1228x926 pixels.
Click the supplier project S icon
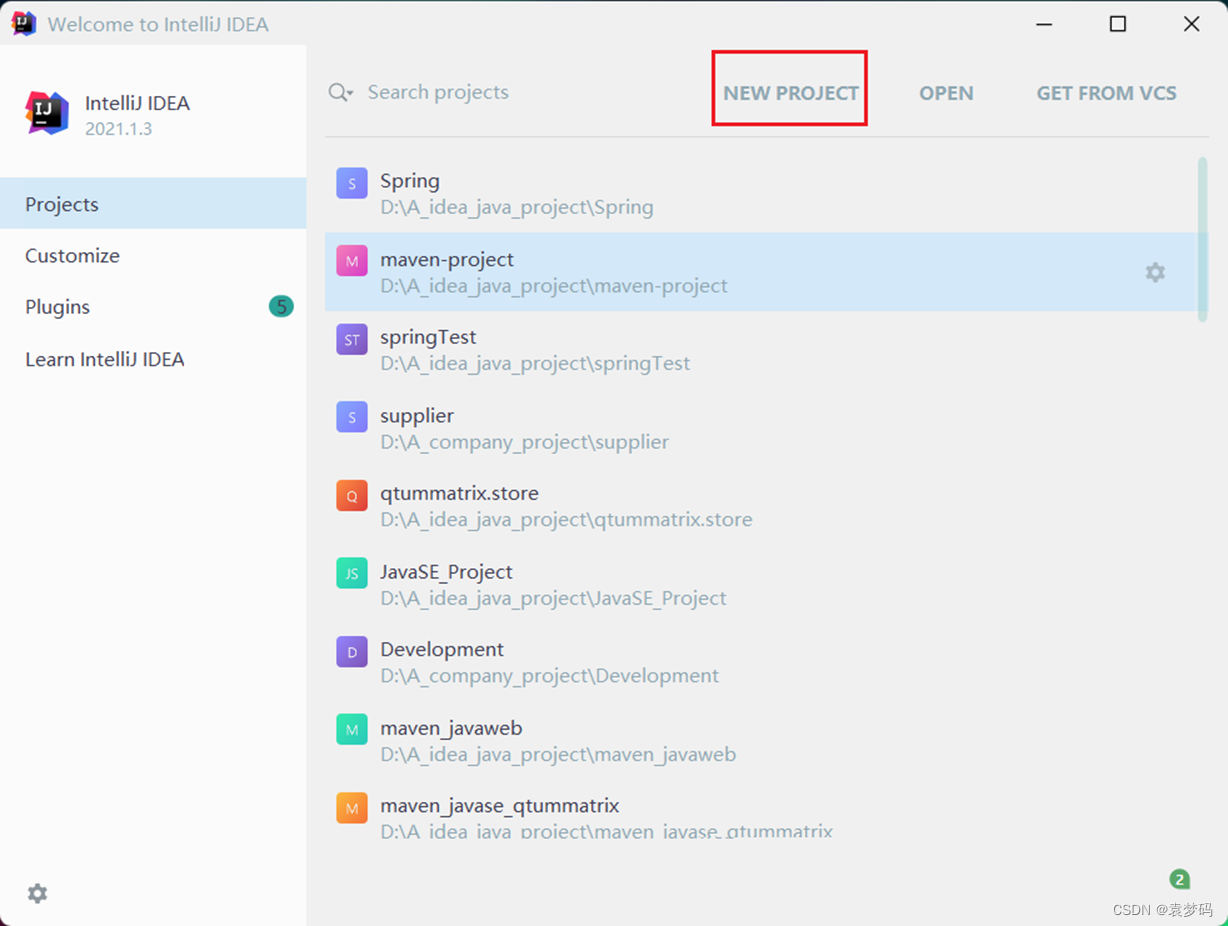point(352,417)
